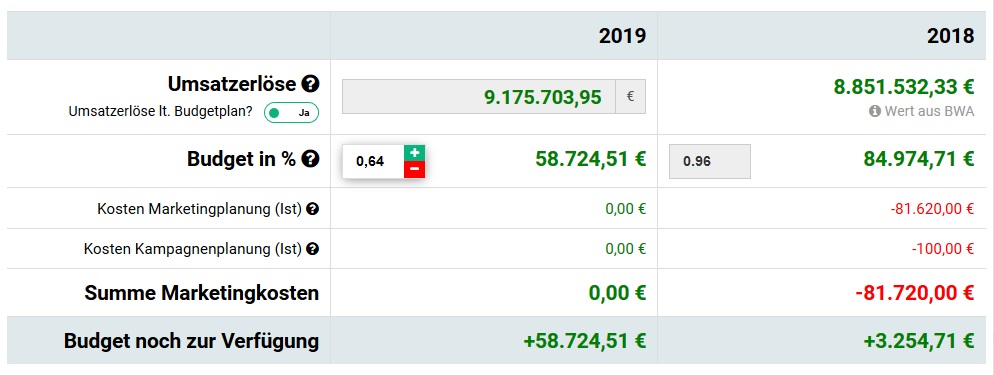Click the remaining 2018 budget +3.254,71 €

(919, 341)
